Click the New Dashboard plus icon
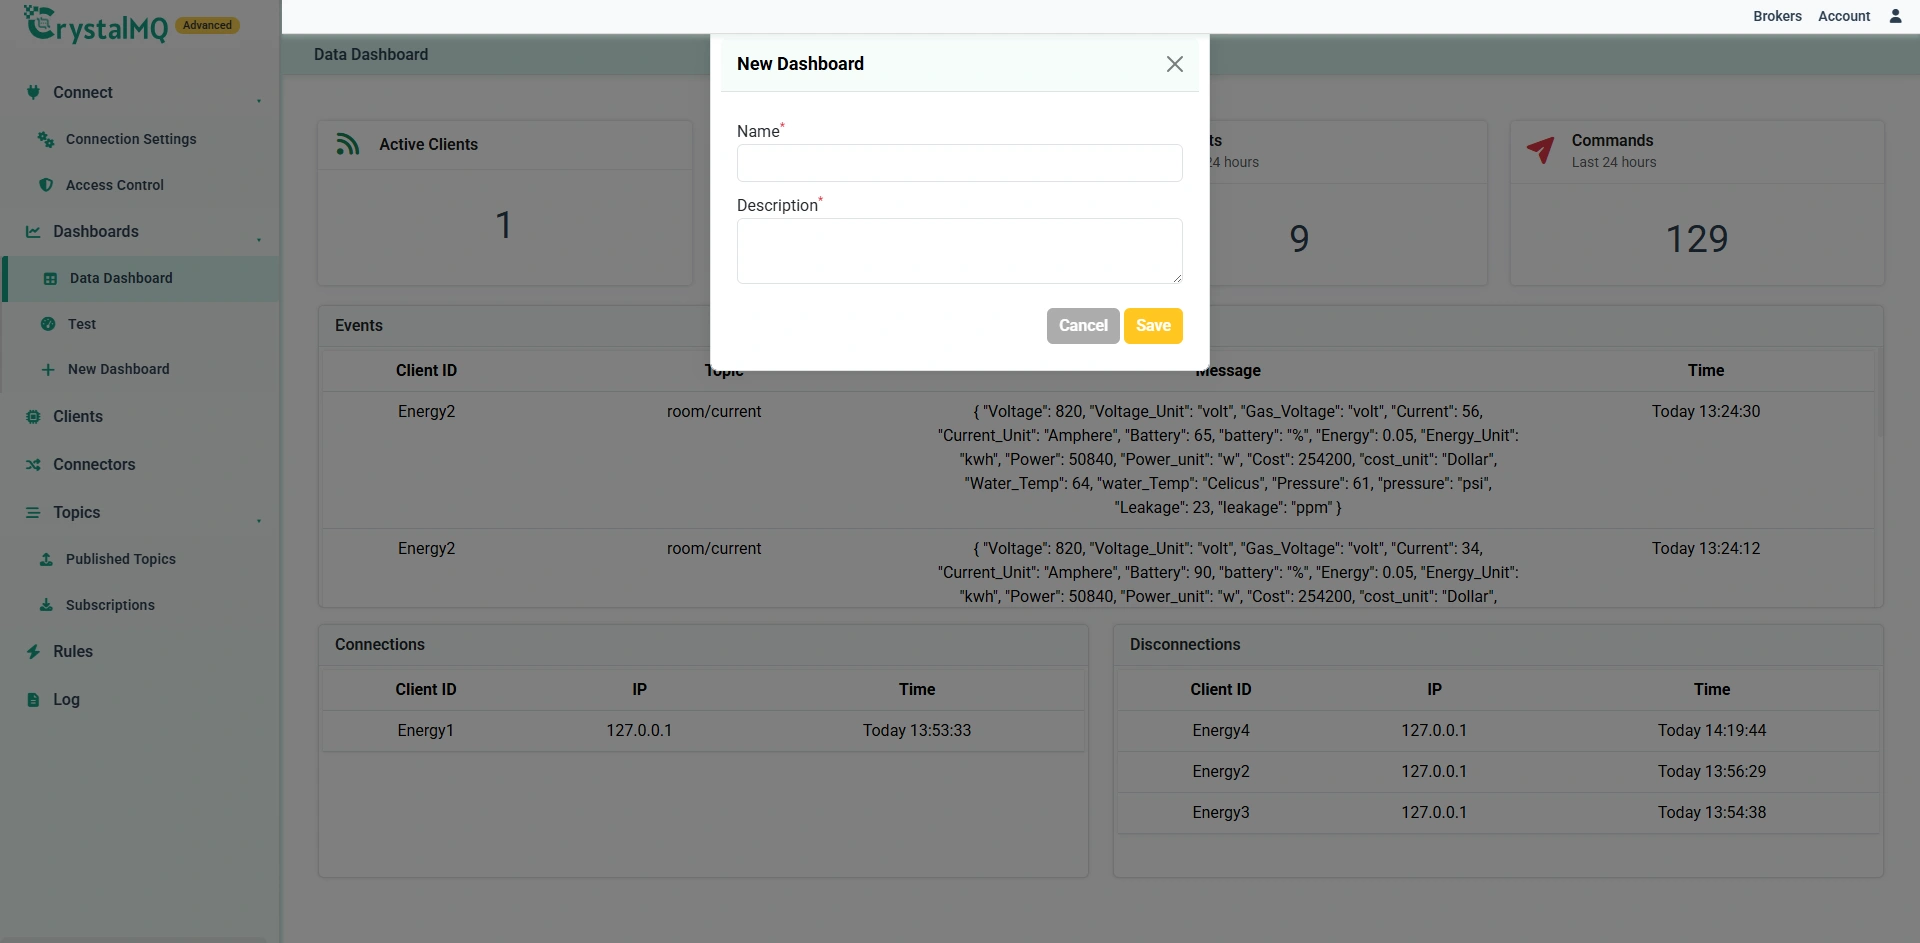Screen dimensions: 1920x943 click(48, 369)
